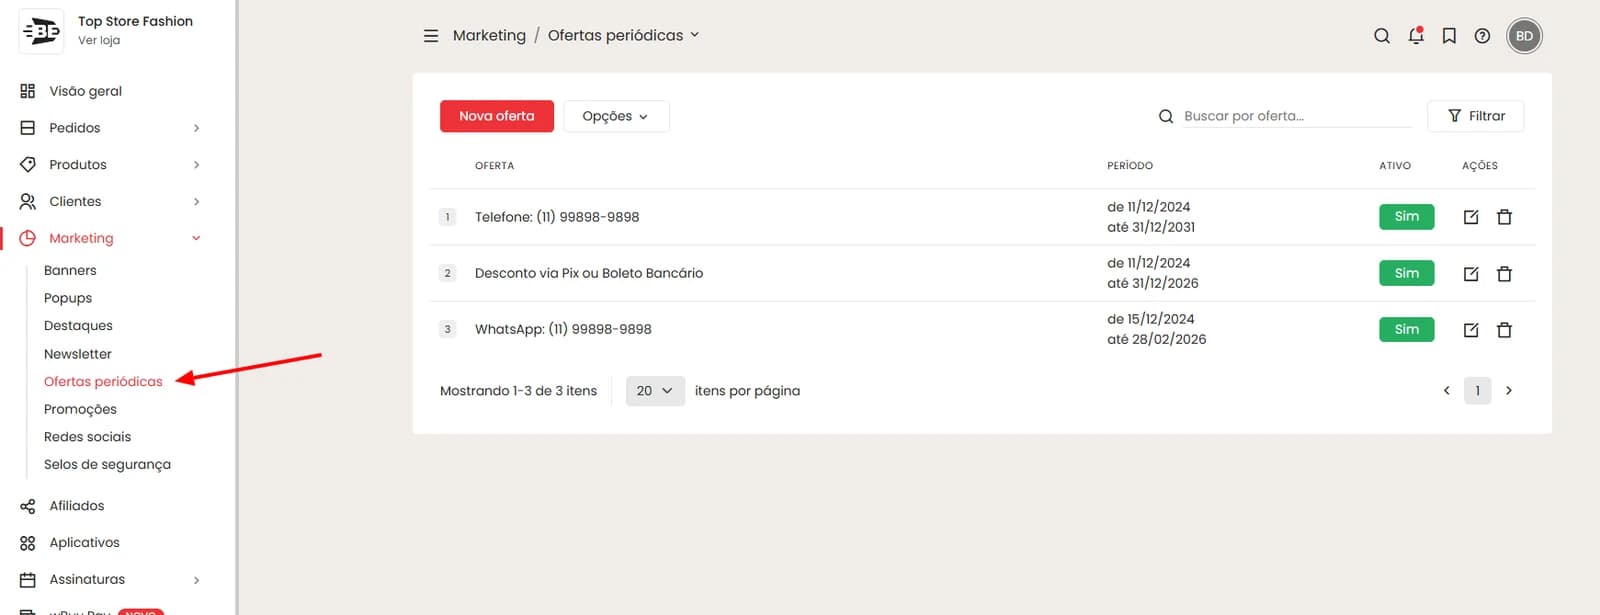
Task: Click the até 28/02/2026 period text
Action: (x=1156, y=339)
